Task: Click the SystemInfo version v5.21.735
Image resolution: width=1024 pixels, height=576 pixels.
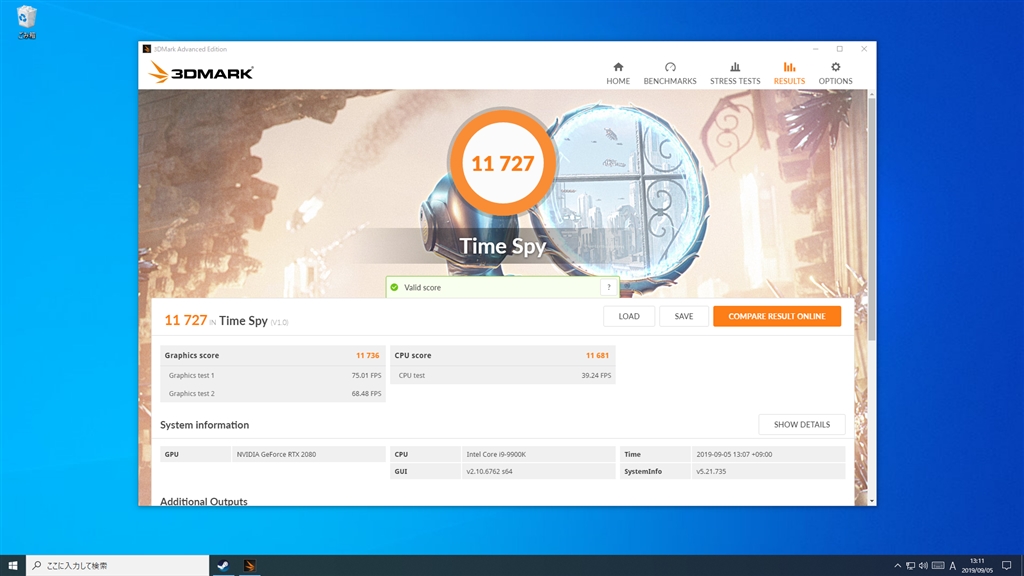Action: pyautogui.click(x=711, y=471)
